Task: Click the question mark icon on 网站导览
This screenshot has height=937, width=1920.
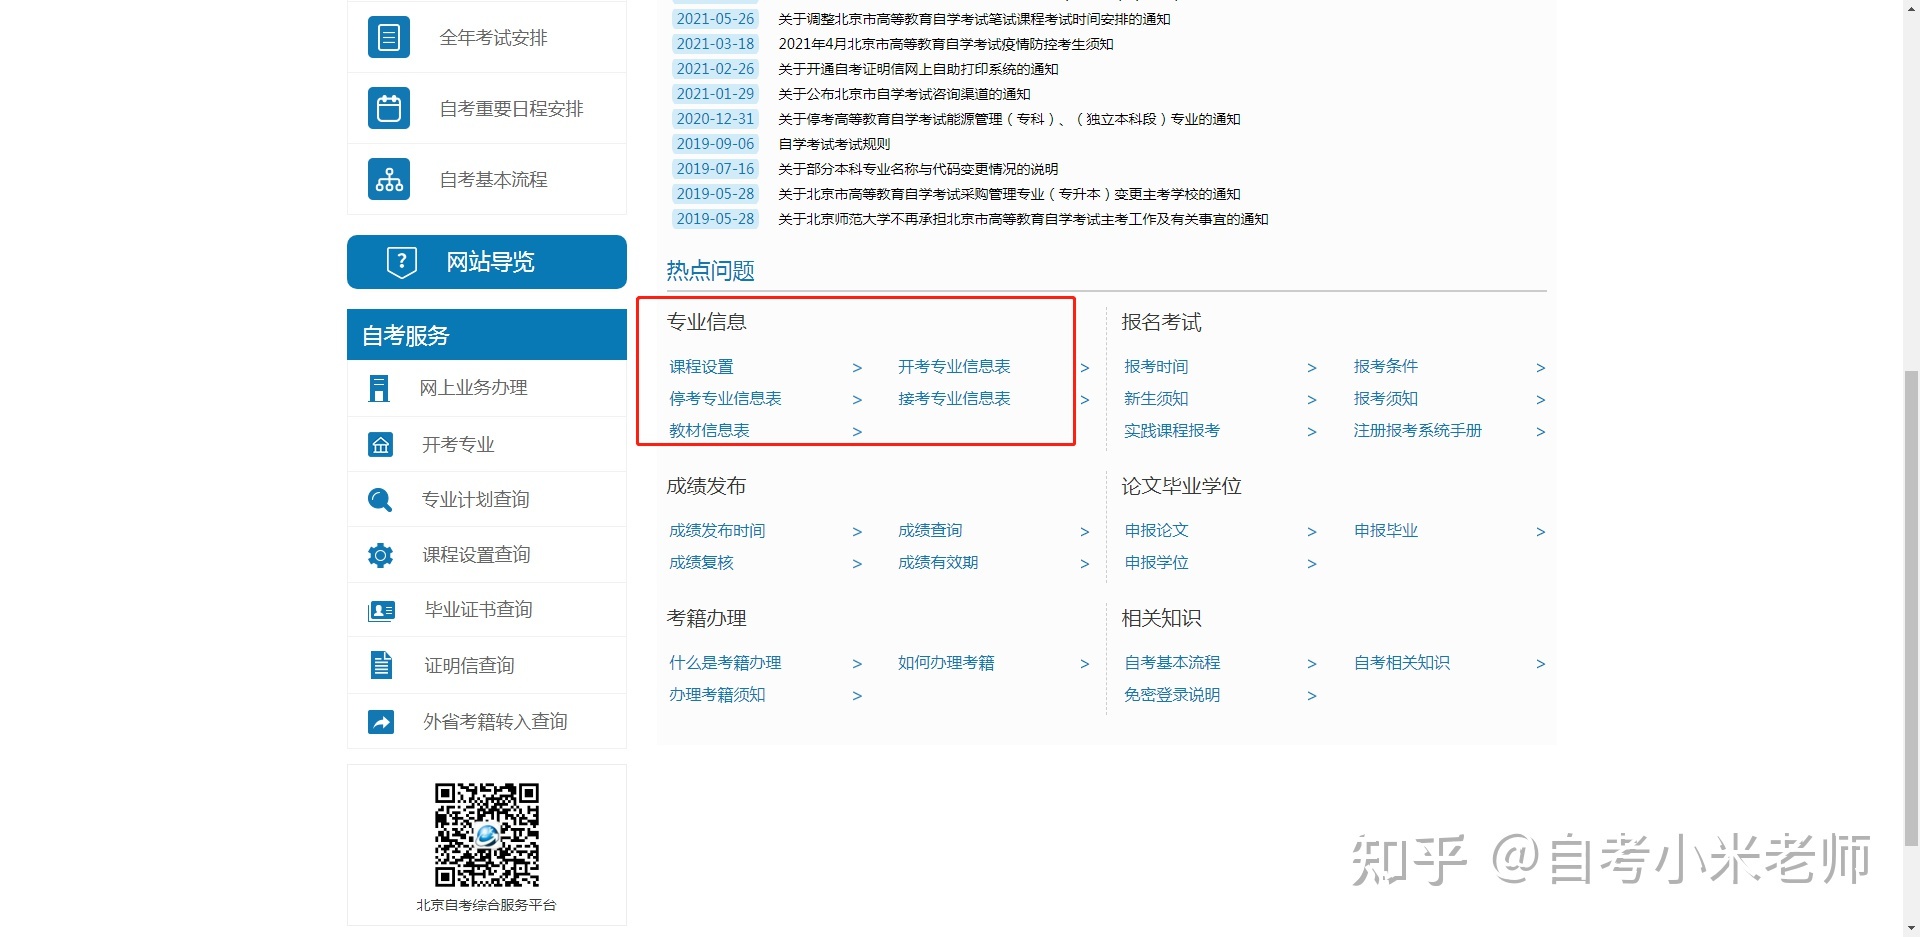Action: [401, 262]
